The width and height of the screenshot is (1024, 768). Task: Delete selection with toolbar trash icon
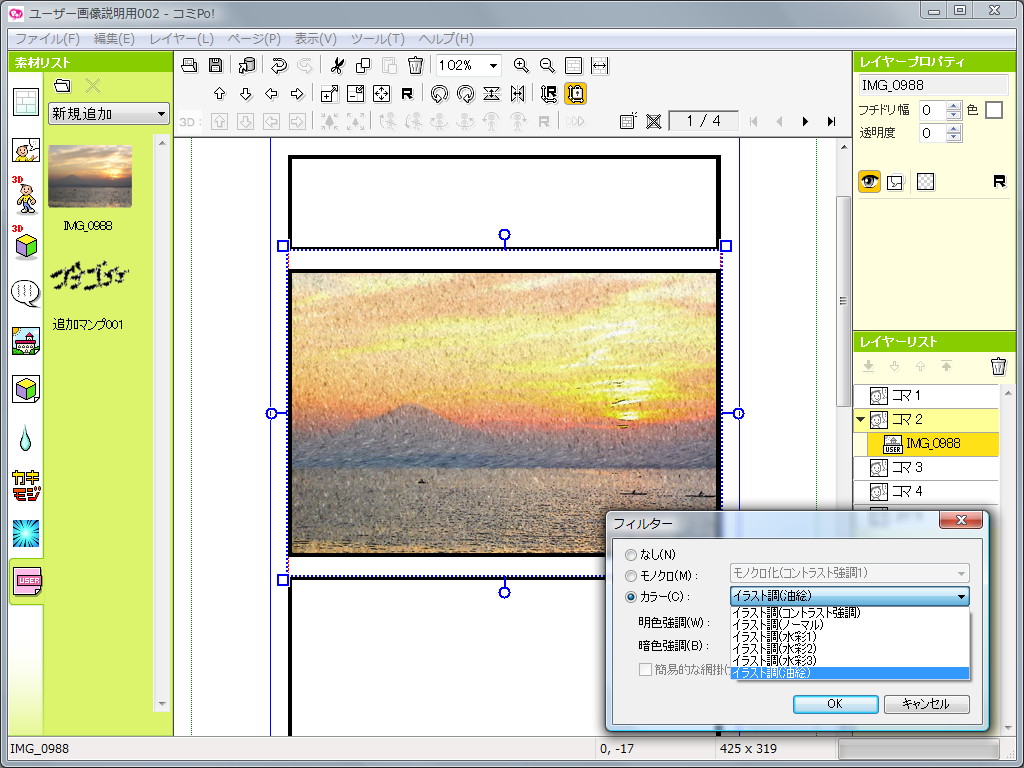point(415,65)
